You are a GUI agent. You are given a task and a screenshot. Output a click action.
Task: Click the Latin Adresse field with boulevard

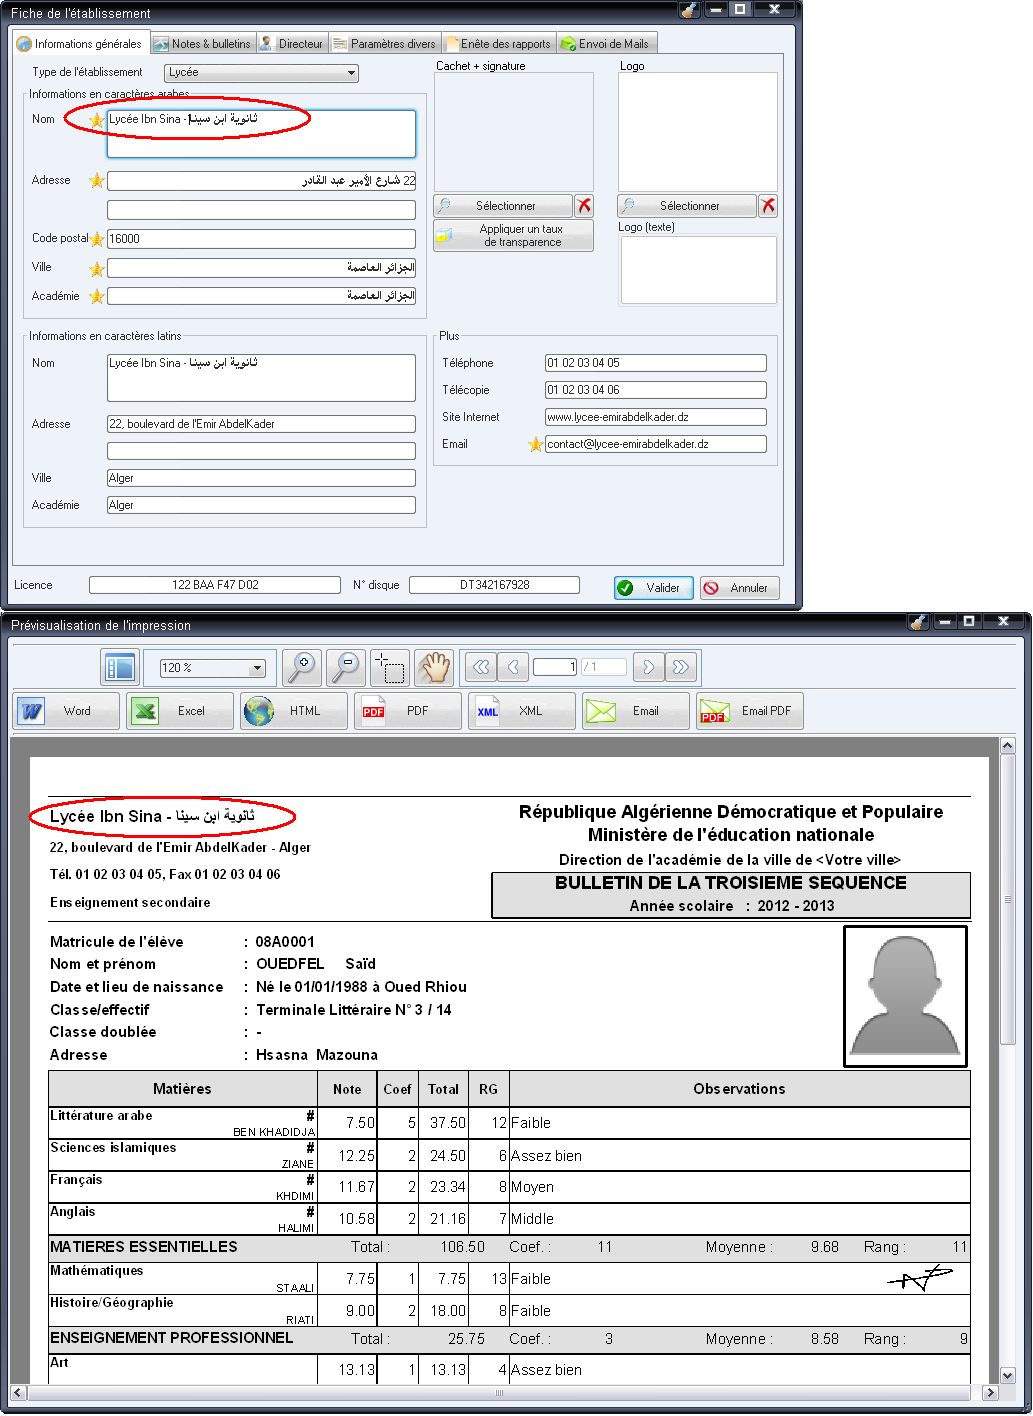[261, 424]
